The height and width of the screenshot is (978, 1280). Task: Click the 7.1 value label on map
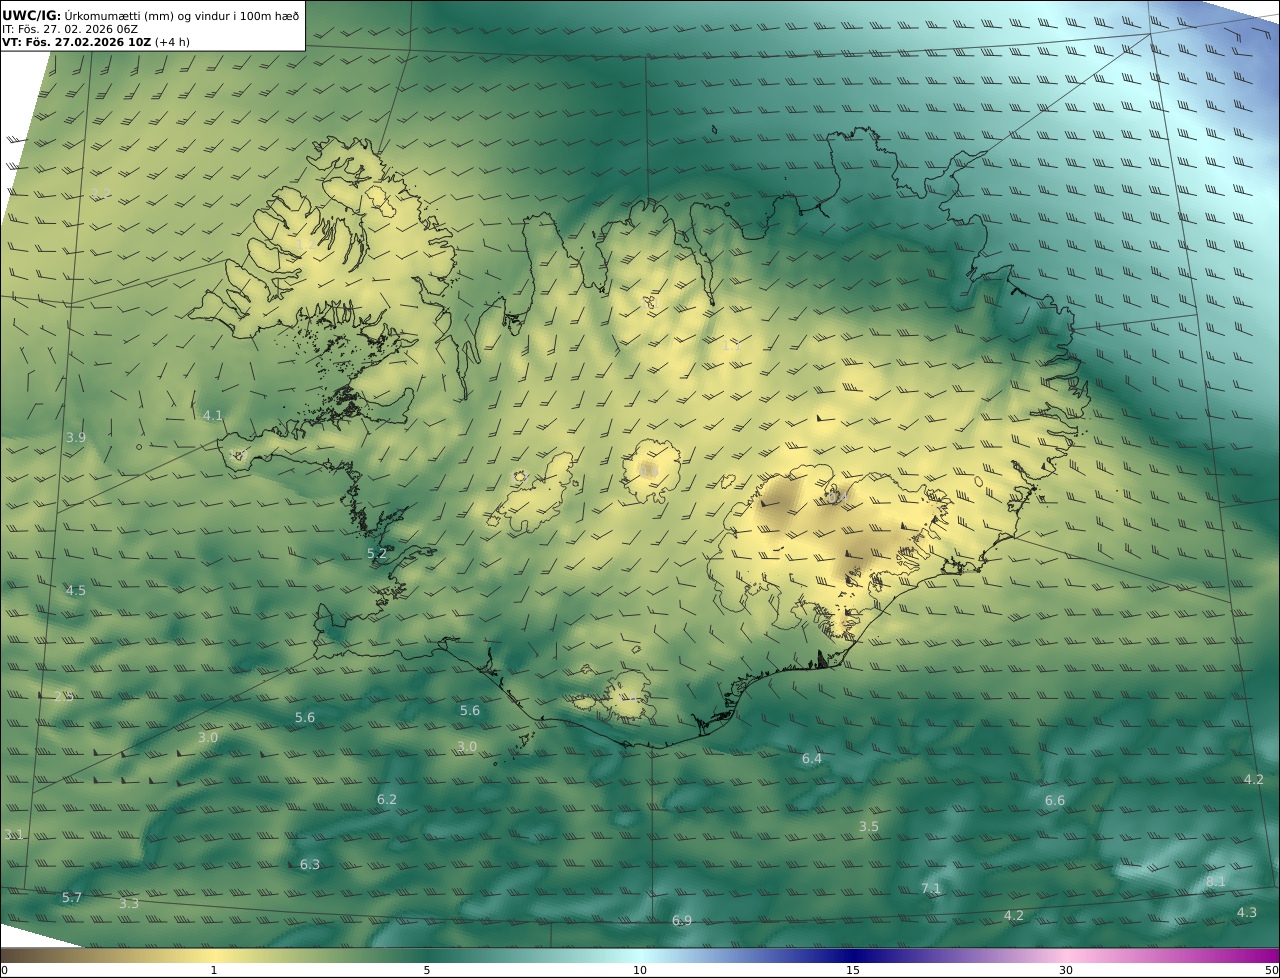click(931, 888)
